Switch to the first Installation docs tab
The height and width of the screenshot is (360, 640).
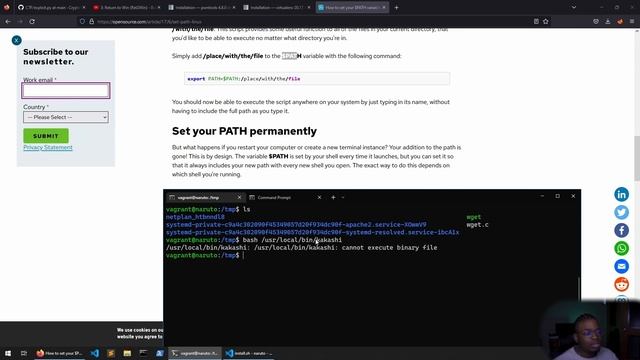[x=201, y=7]
